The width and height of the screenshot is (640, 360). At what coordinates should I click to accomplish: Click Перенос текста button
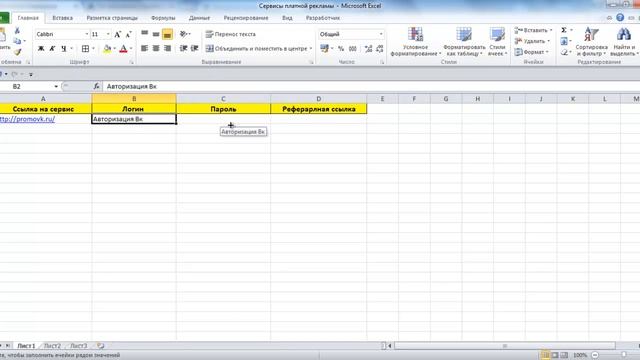[231, 34]
